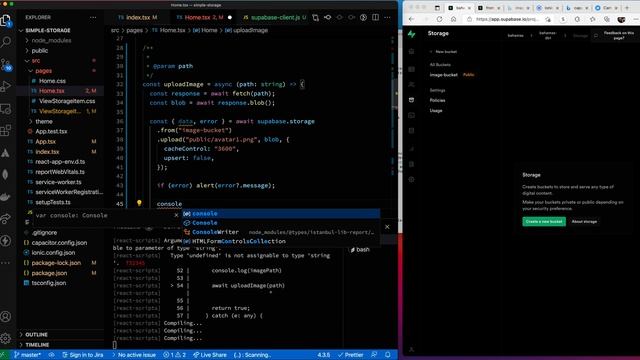The height and width of the screenshot is (360, 640).
Task: Open capacitor.config.json in explorer
Action: (59, 242)
